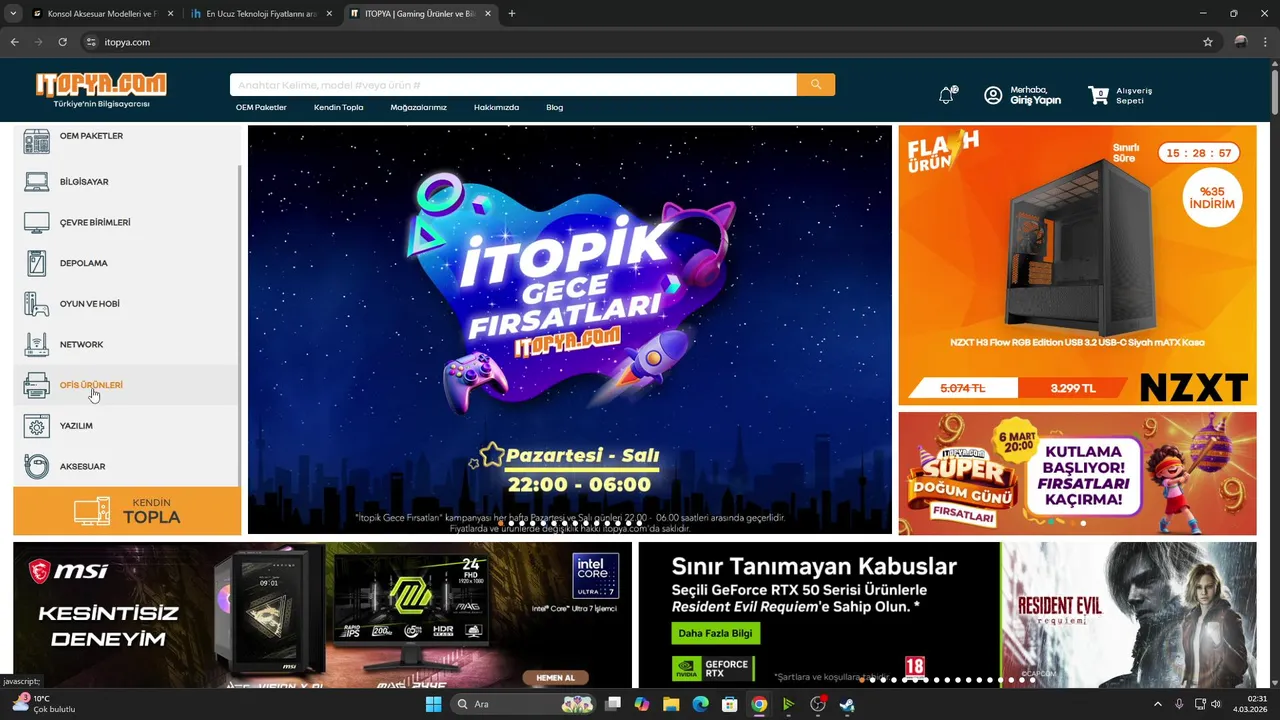
Task: Click the Network router icon
Action: point(37,344)
